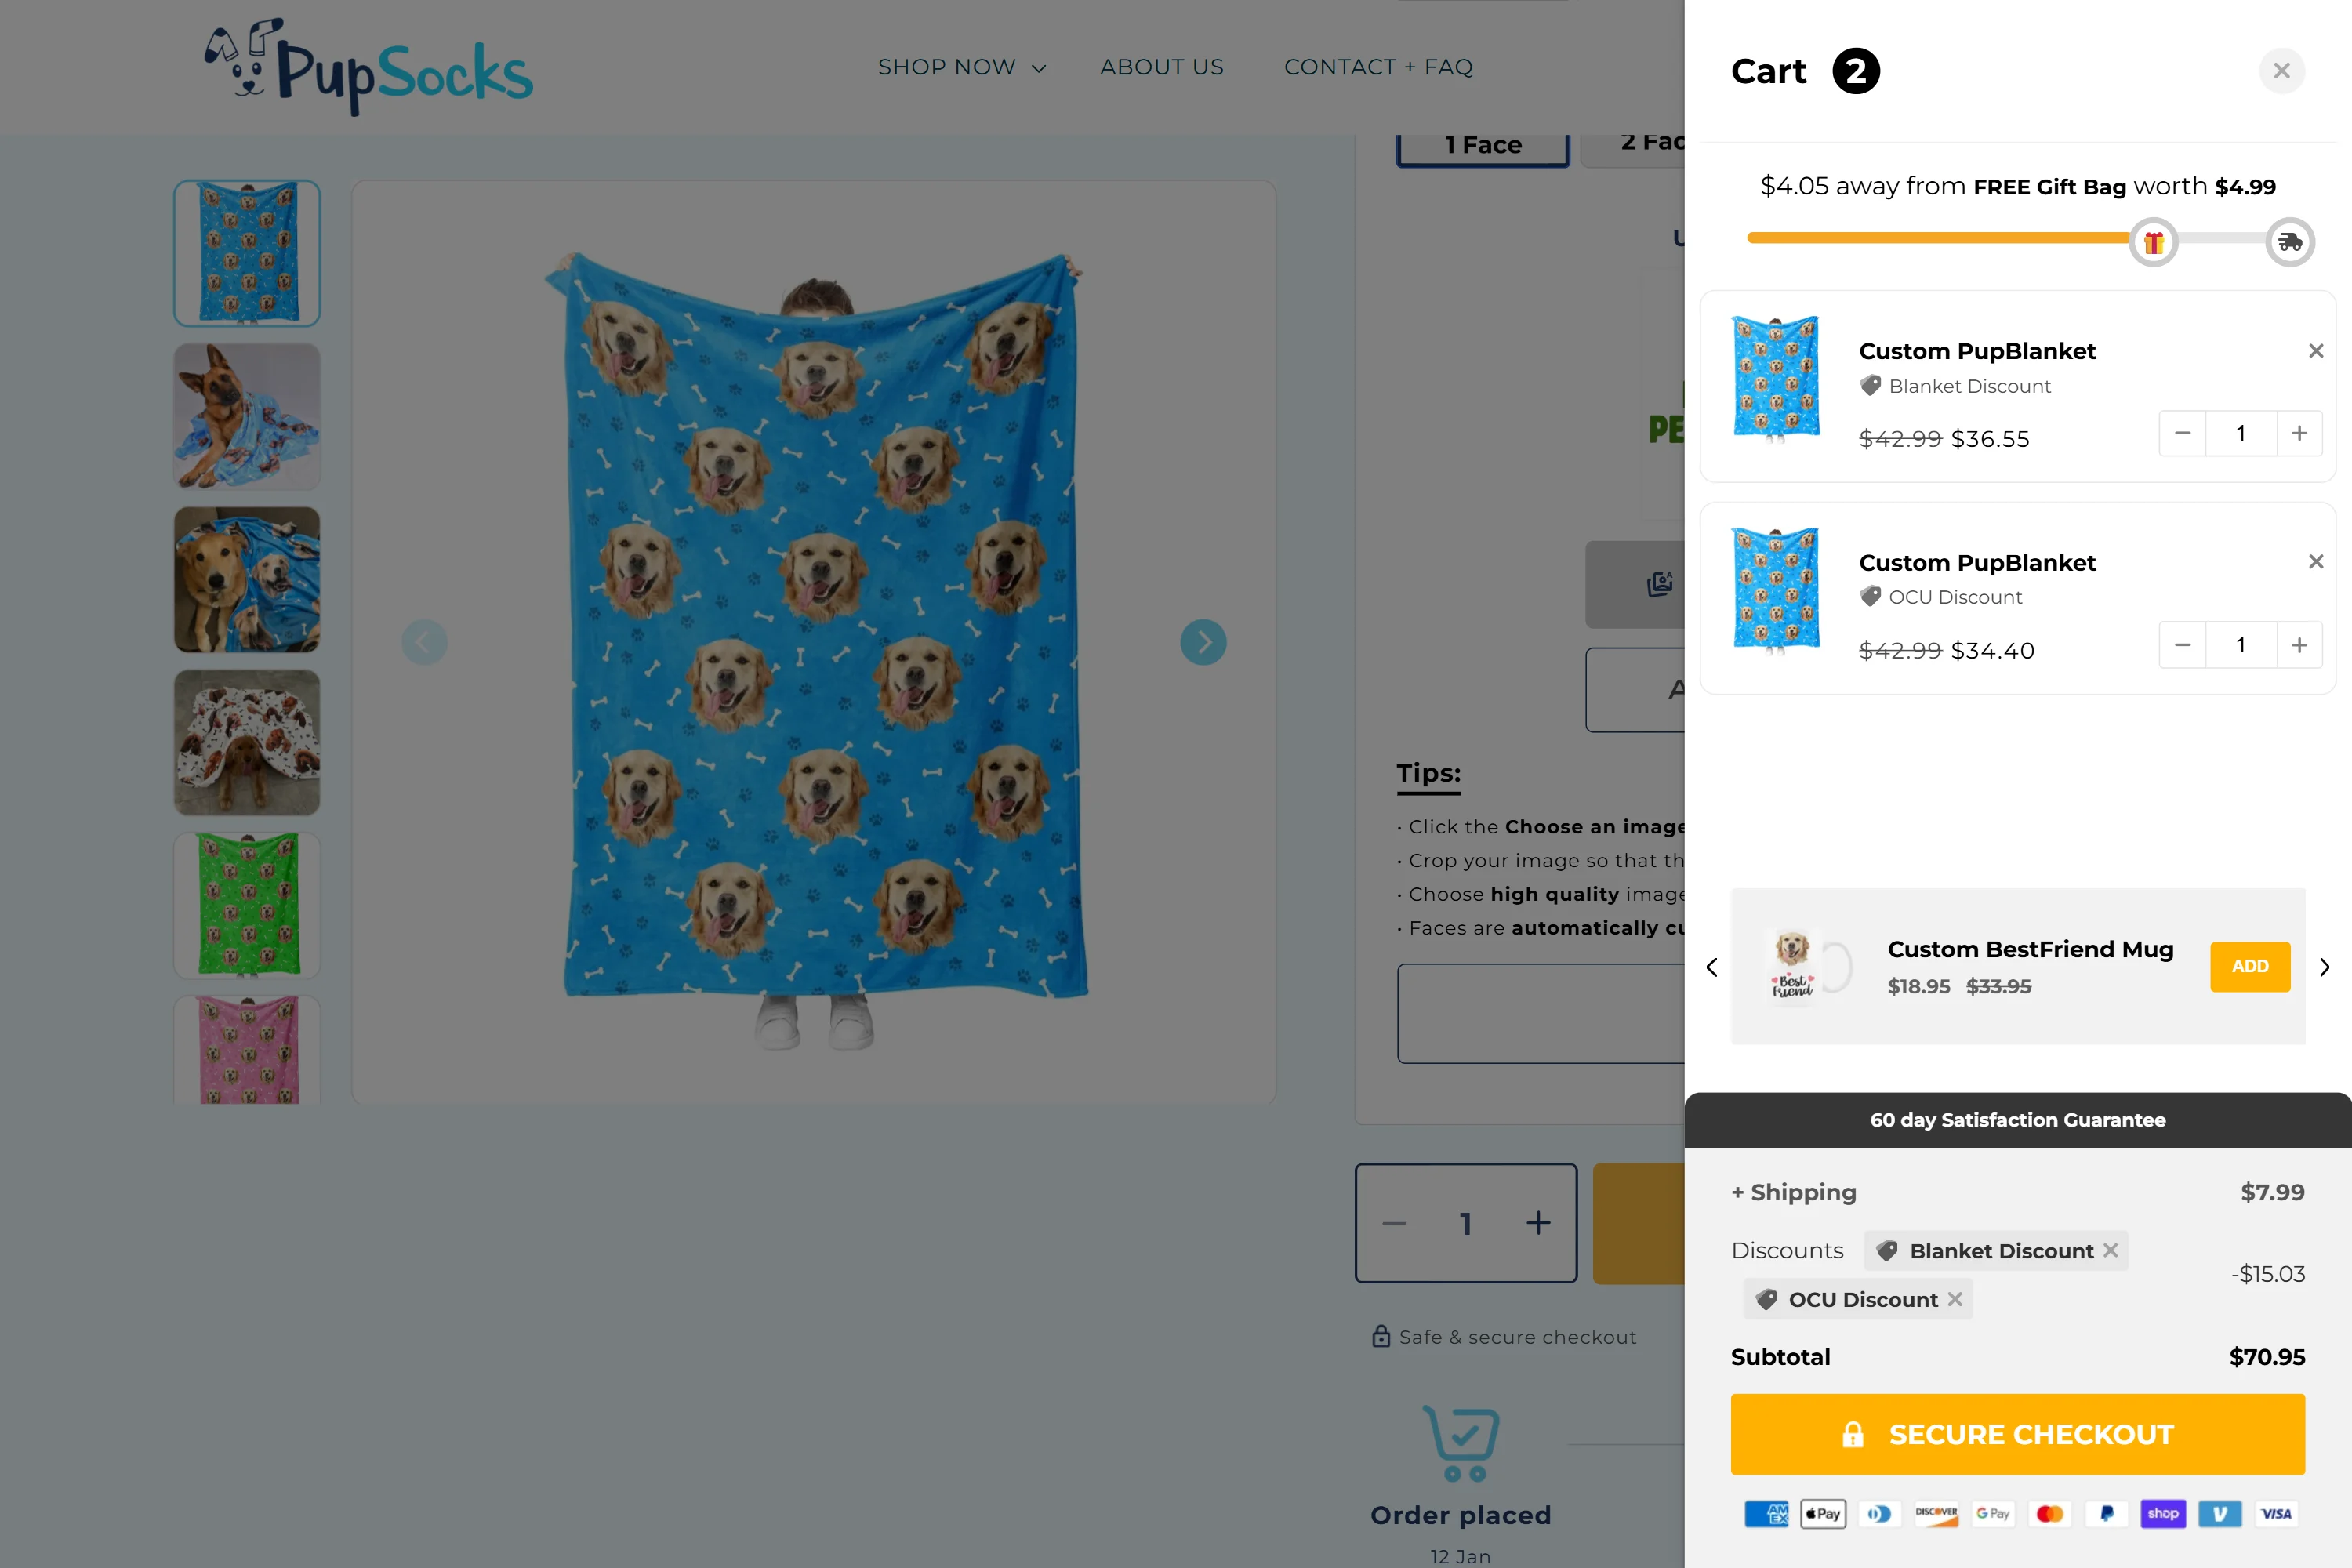Click the gift bag milestone icon
This screenshot has width=2352, height=1568.
coord(2153,242)
